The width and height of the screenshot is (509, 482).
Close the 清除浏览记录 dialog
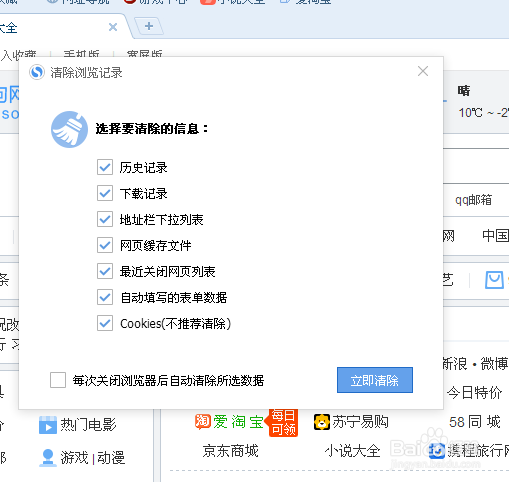tap(423, 71)
